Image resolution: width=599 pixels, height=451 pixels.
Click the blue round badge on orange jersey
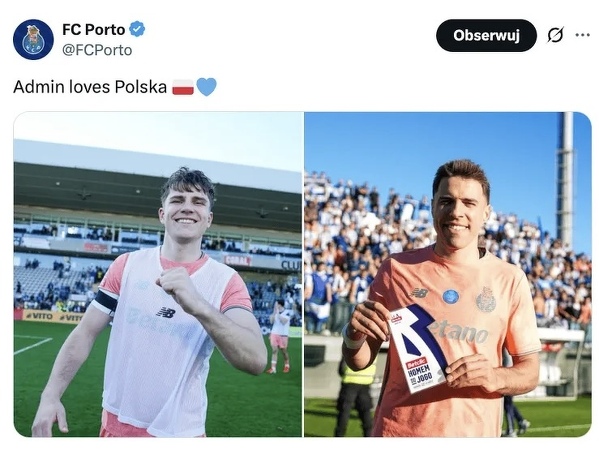coord(451,297)
